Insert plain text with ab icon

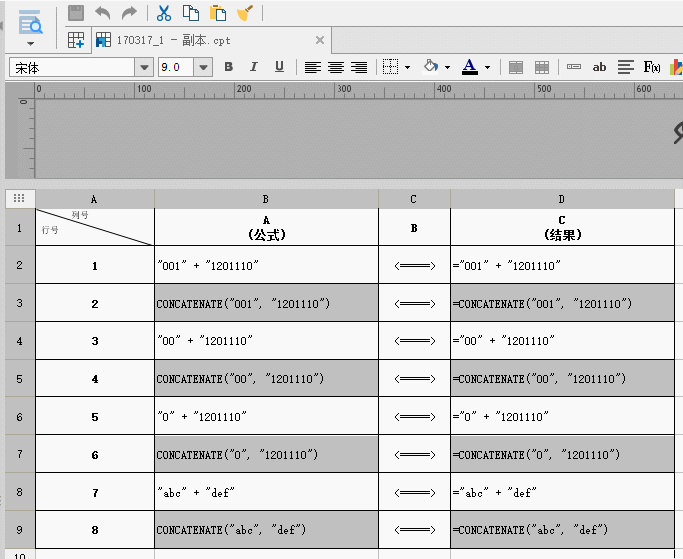tap(599, 67)
